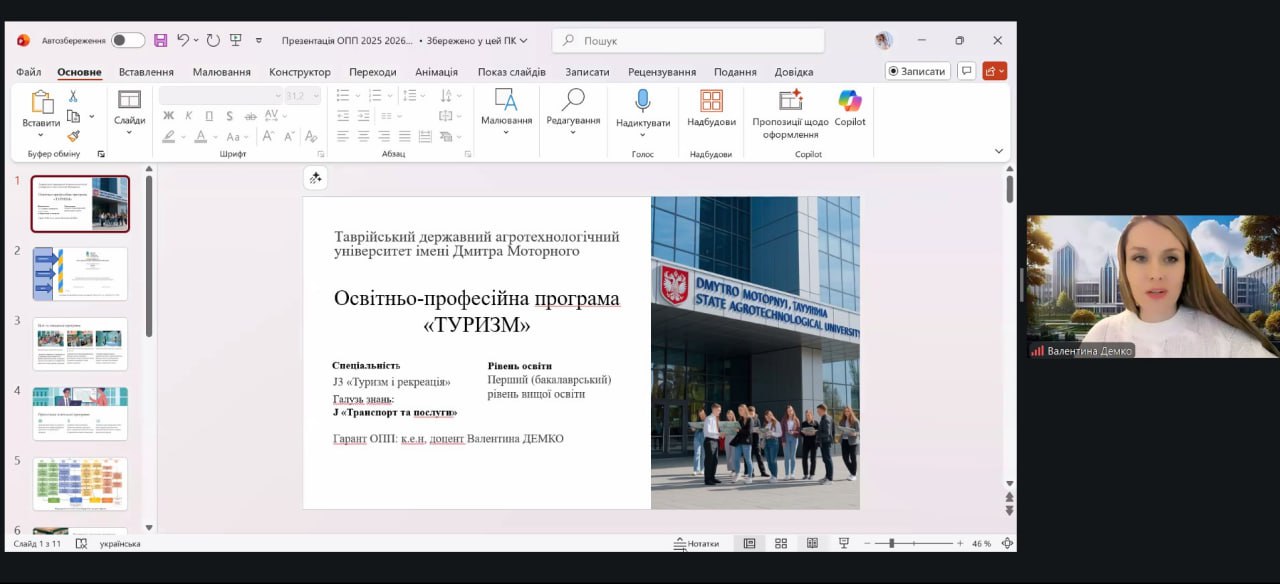Click the Copilot icon in ribbon

point(850,101)
